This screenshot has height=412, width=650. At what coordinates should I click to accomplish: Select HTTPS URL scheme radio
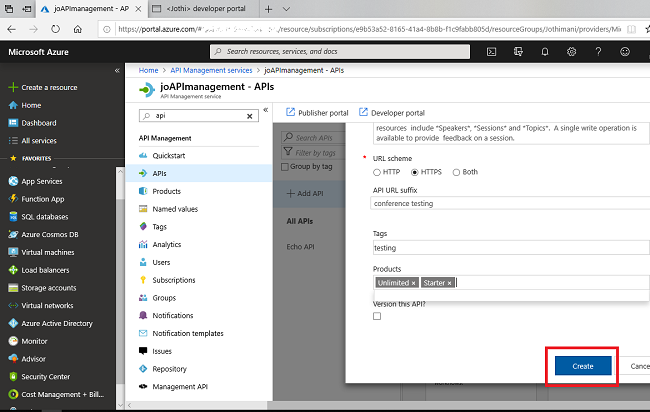click(x=415, y=172)
